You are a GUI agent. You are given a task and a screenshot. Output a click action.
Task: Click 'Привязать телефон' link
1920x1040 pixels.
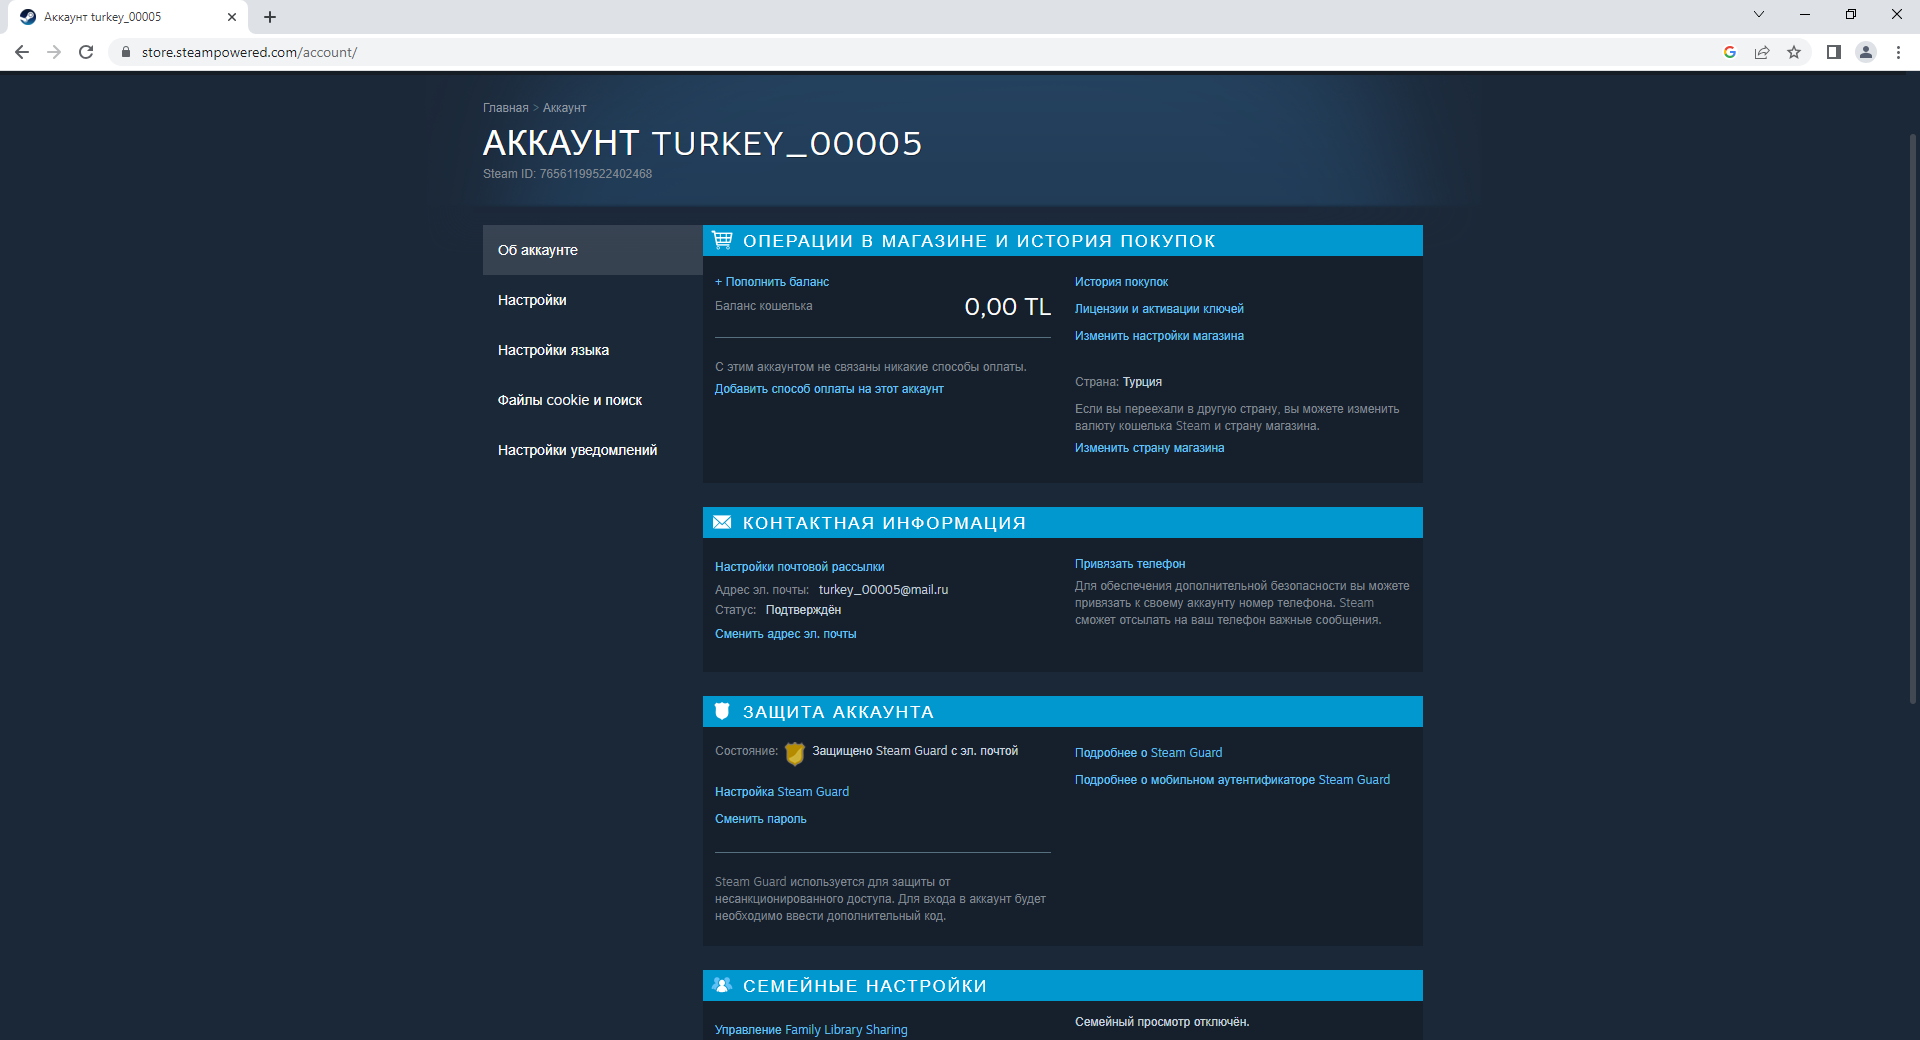coord(1130,564)
